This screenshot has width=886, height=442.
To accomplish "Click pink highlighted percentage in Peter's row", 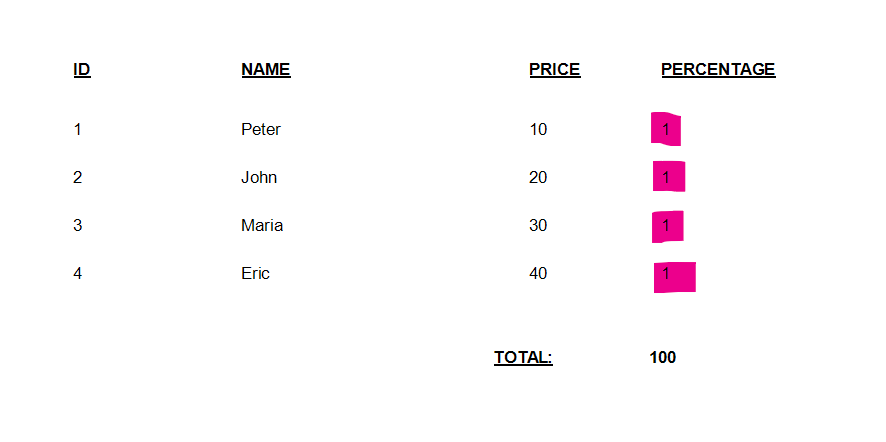I will coord(666,129).
